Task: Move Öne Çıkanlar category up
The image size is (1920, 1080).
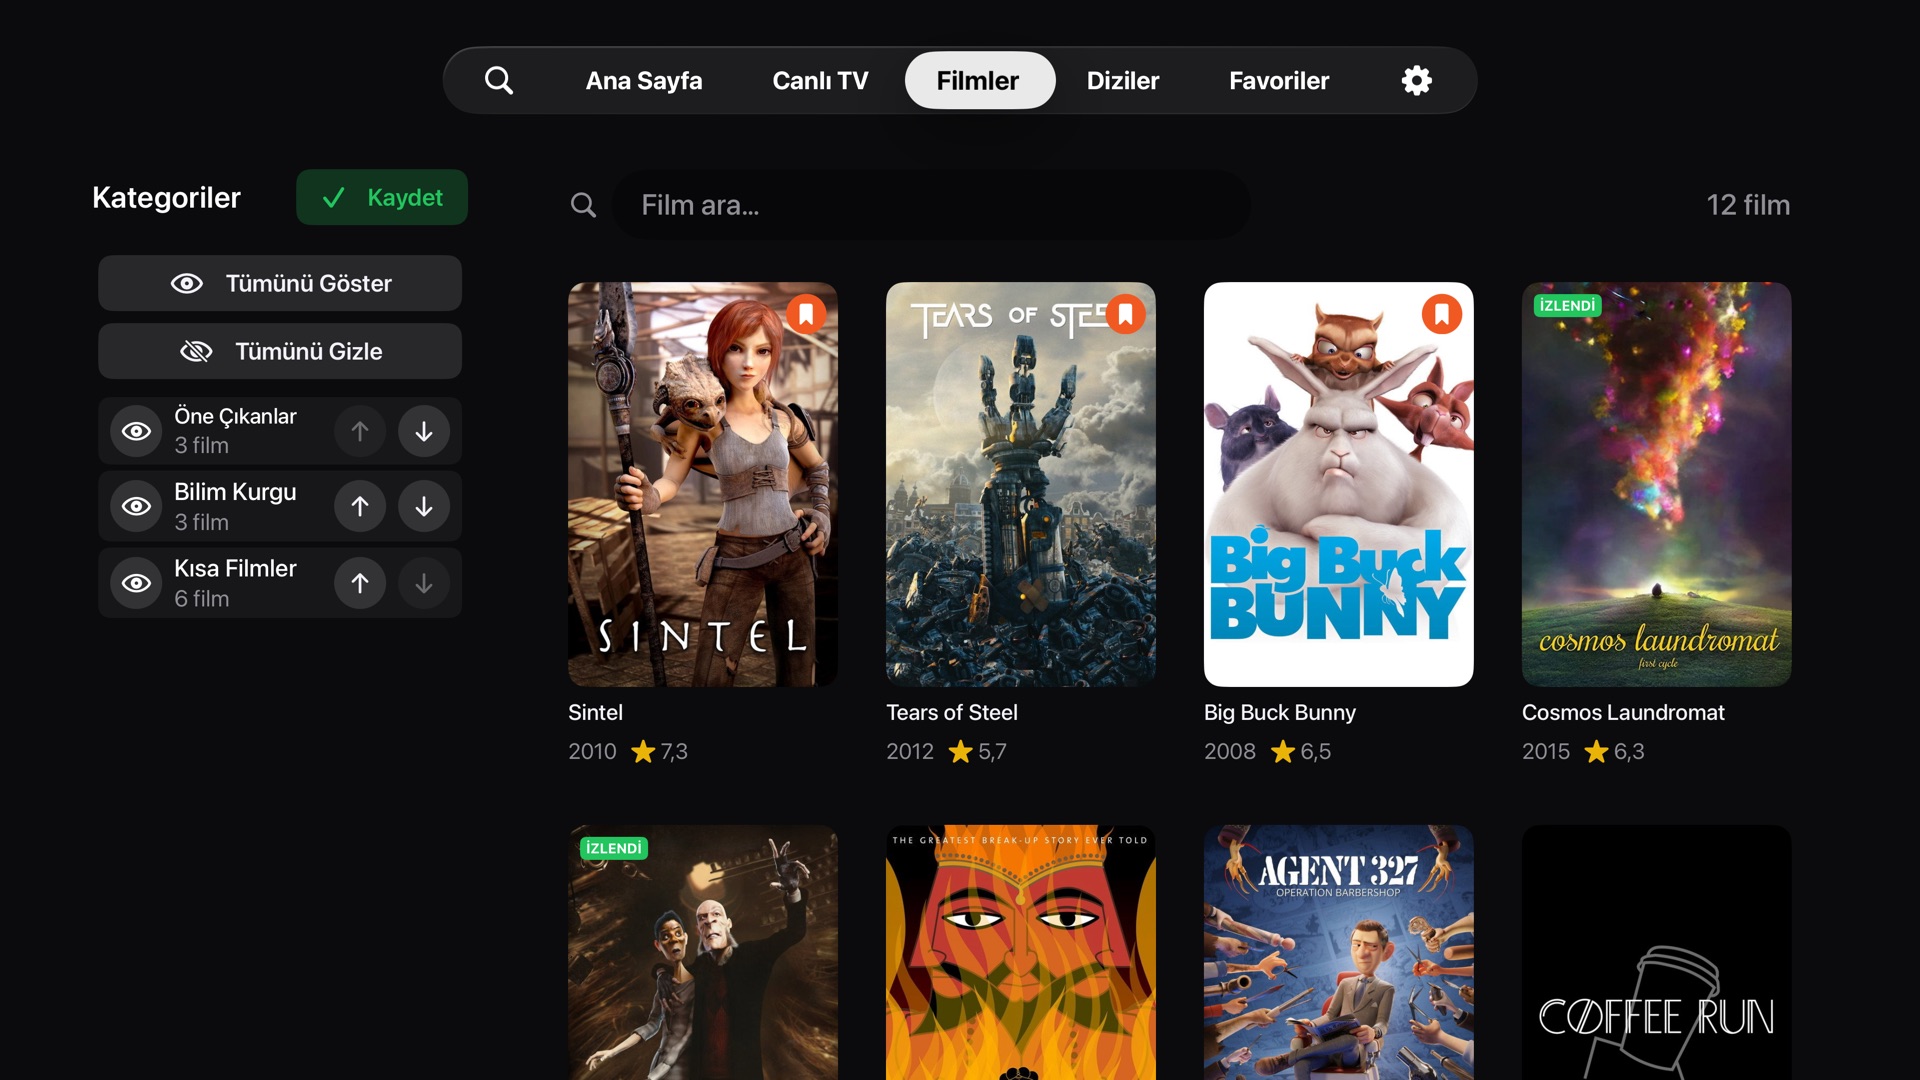Action: tap(360, 431)
